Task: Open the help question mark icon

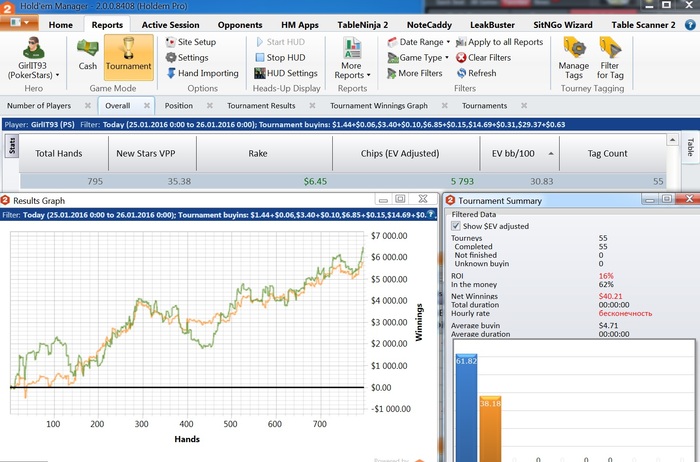Action: click(x=690, y=25)
